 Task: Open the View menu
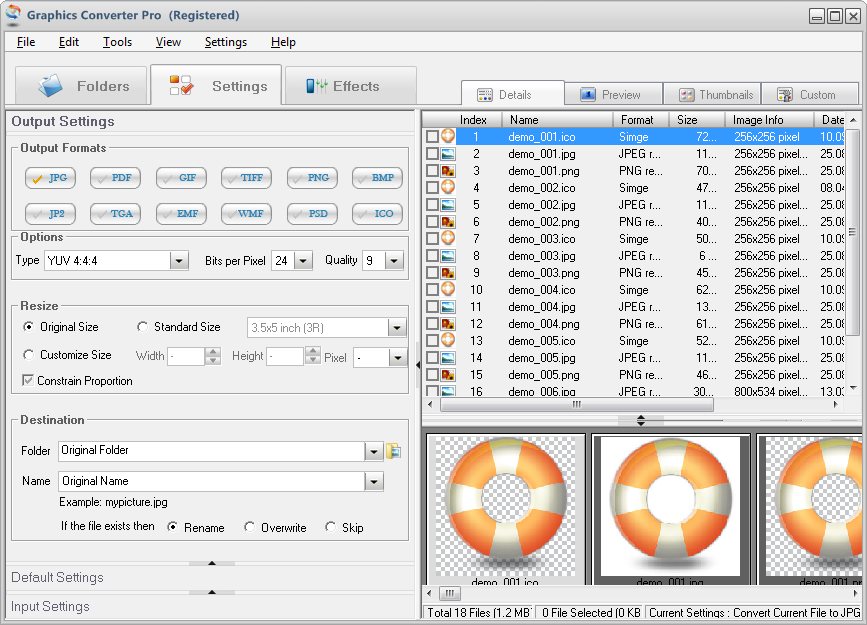[168, 42]
